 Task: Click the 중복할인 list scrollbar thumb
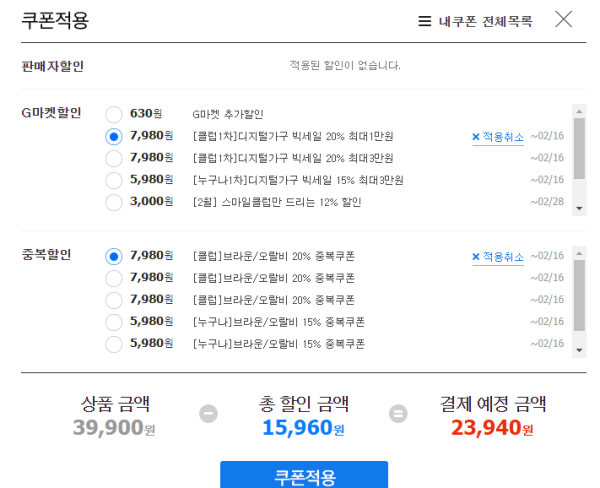[579, 295]
